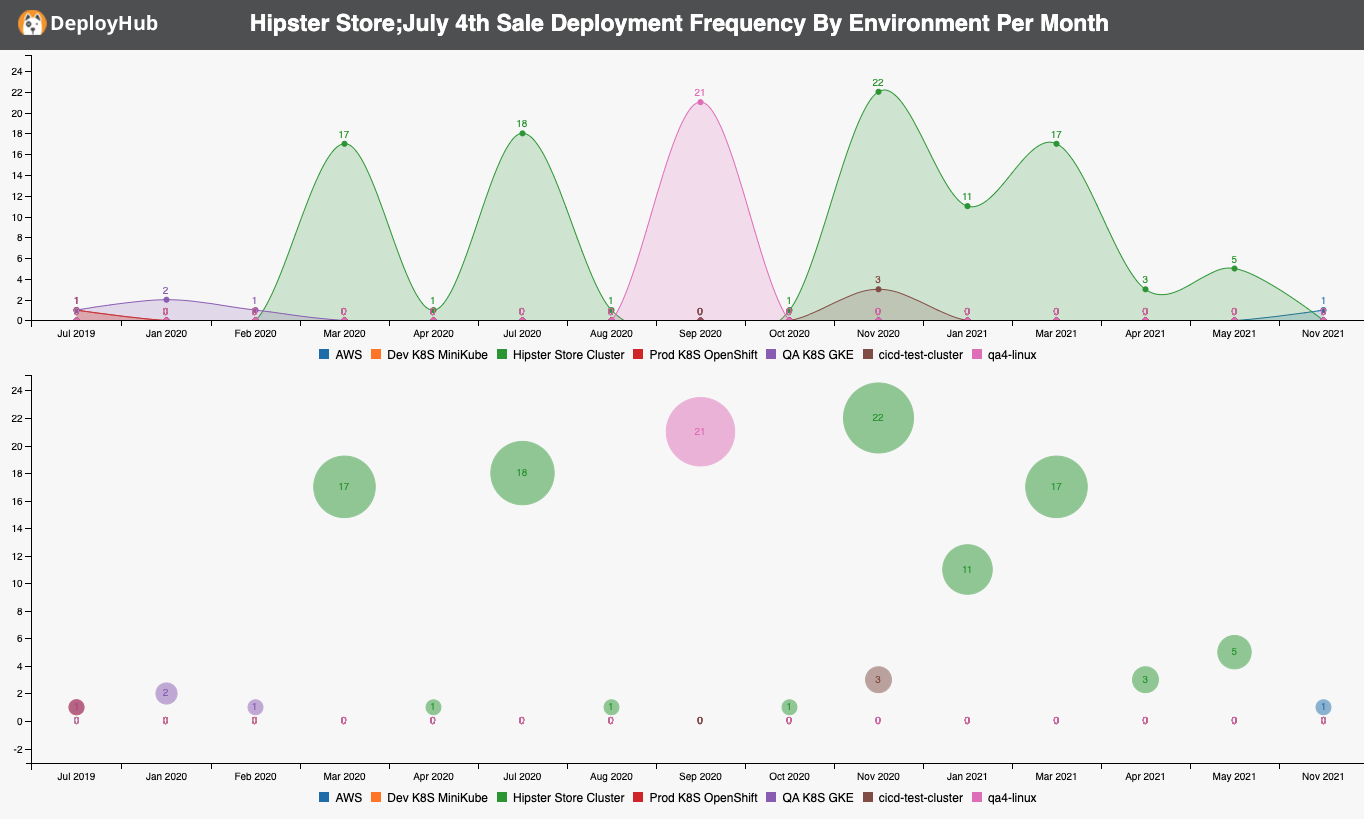Click the pink 21 bubble for Sep 2020
Image resolution: width=1364 pixels, height=819 pixels.
coord(700,432)
